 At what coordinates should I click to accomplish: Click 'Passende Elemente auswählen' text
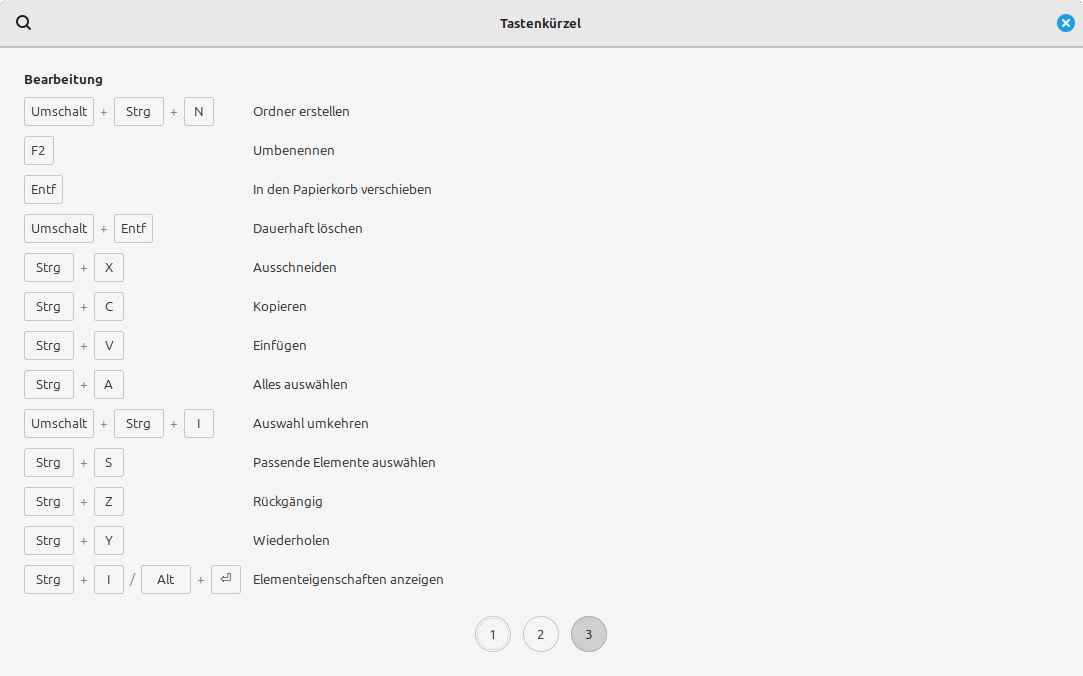coord(344,463)
